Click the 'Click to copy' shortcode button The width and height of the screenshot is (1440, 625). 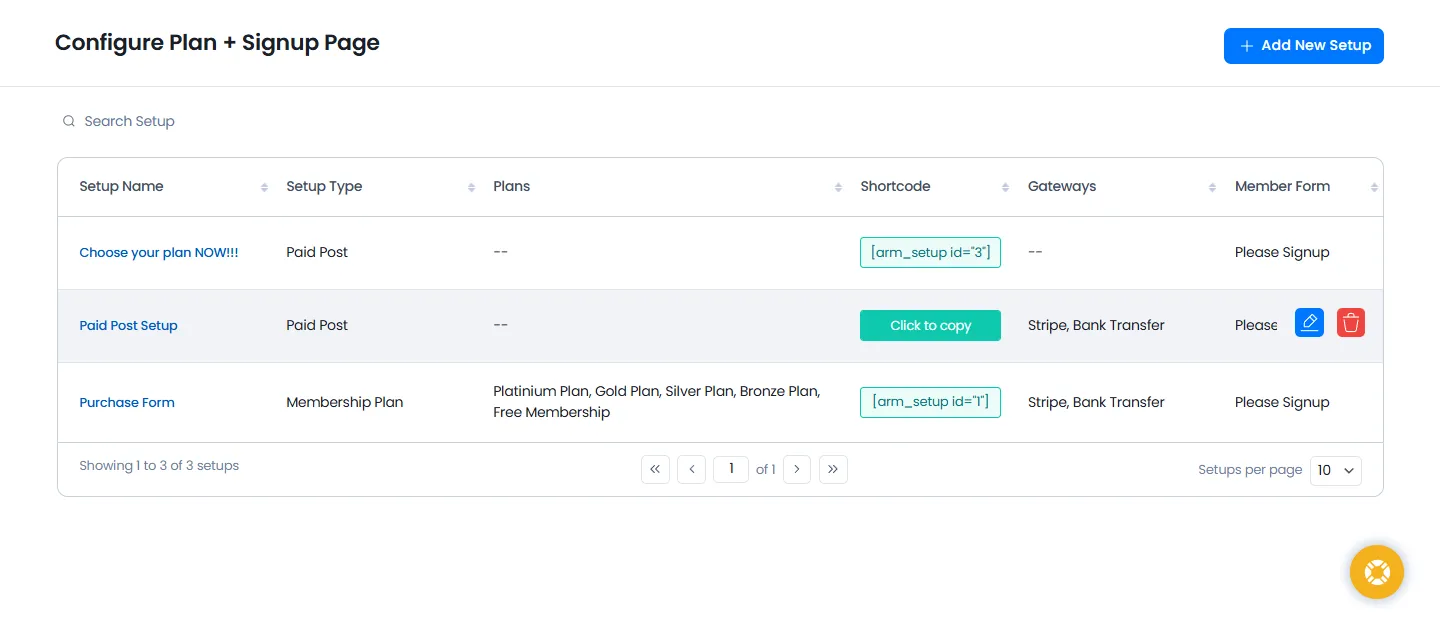click(930, 325)
